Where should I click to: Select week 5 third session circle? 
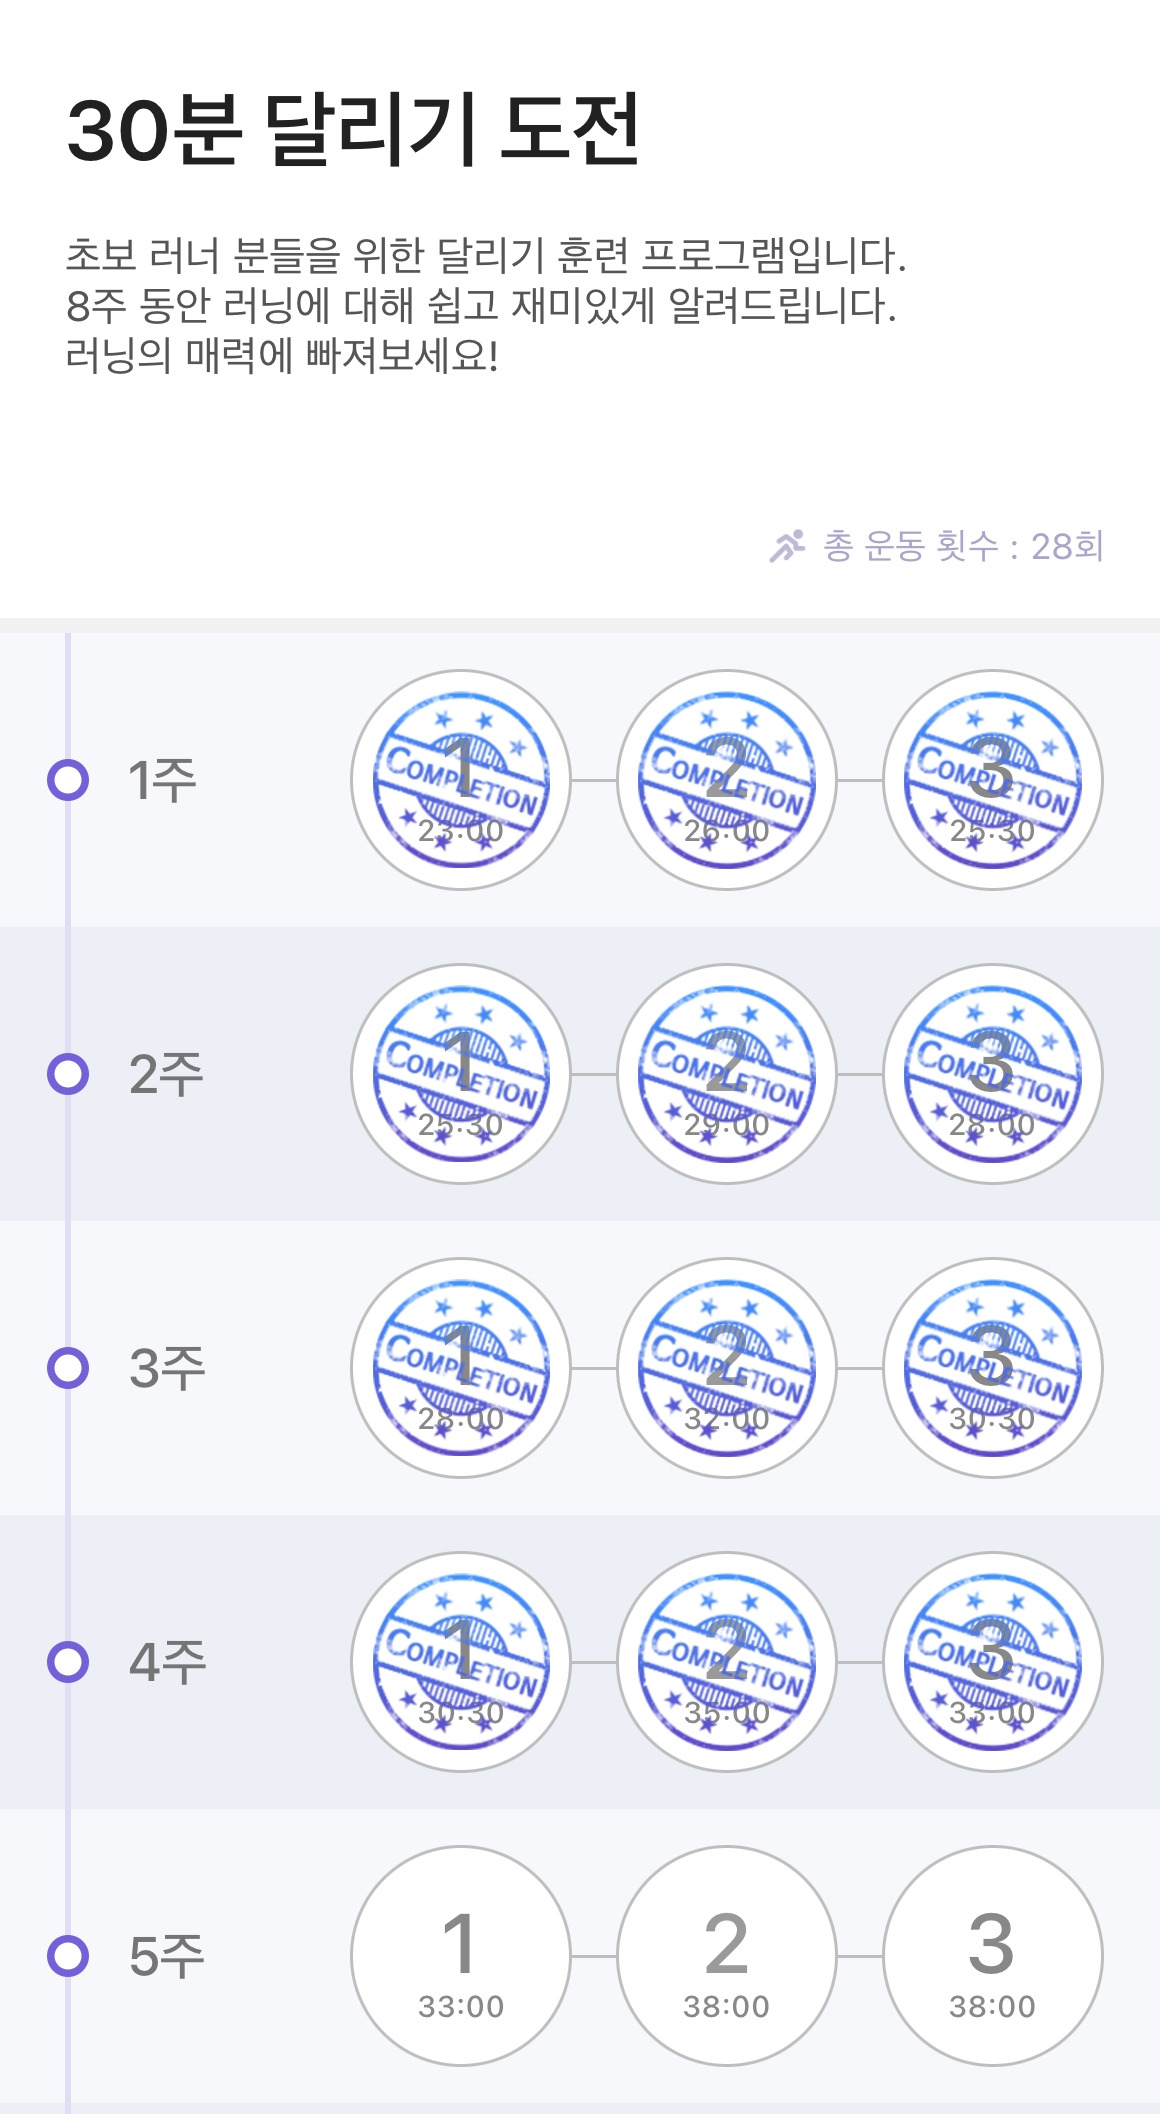[993, 1956]
